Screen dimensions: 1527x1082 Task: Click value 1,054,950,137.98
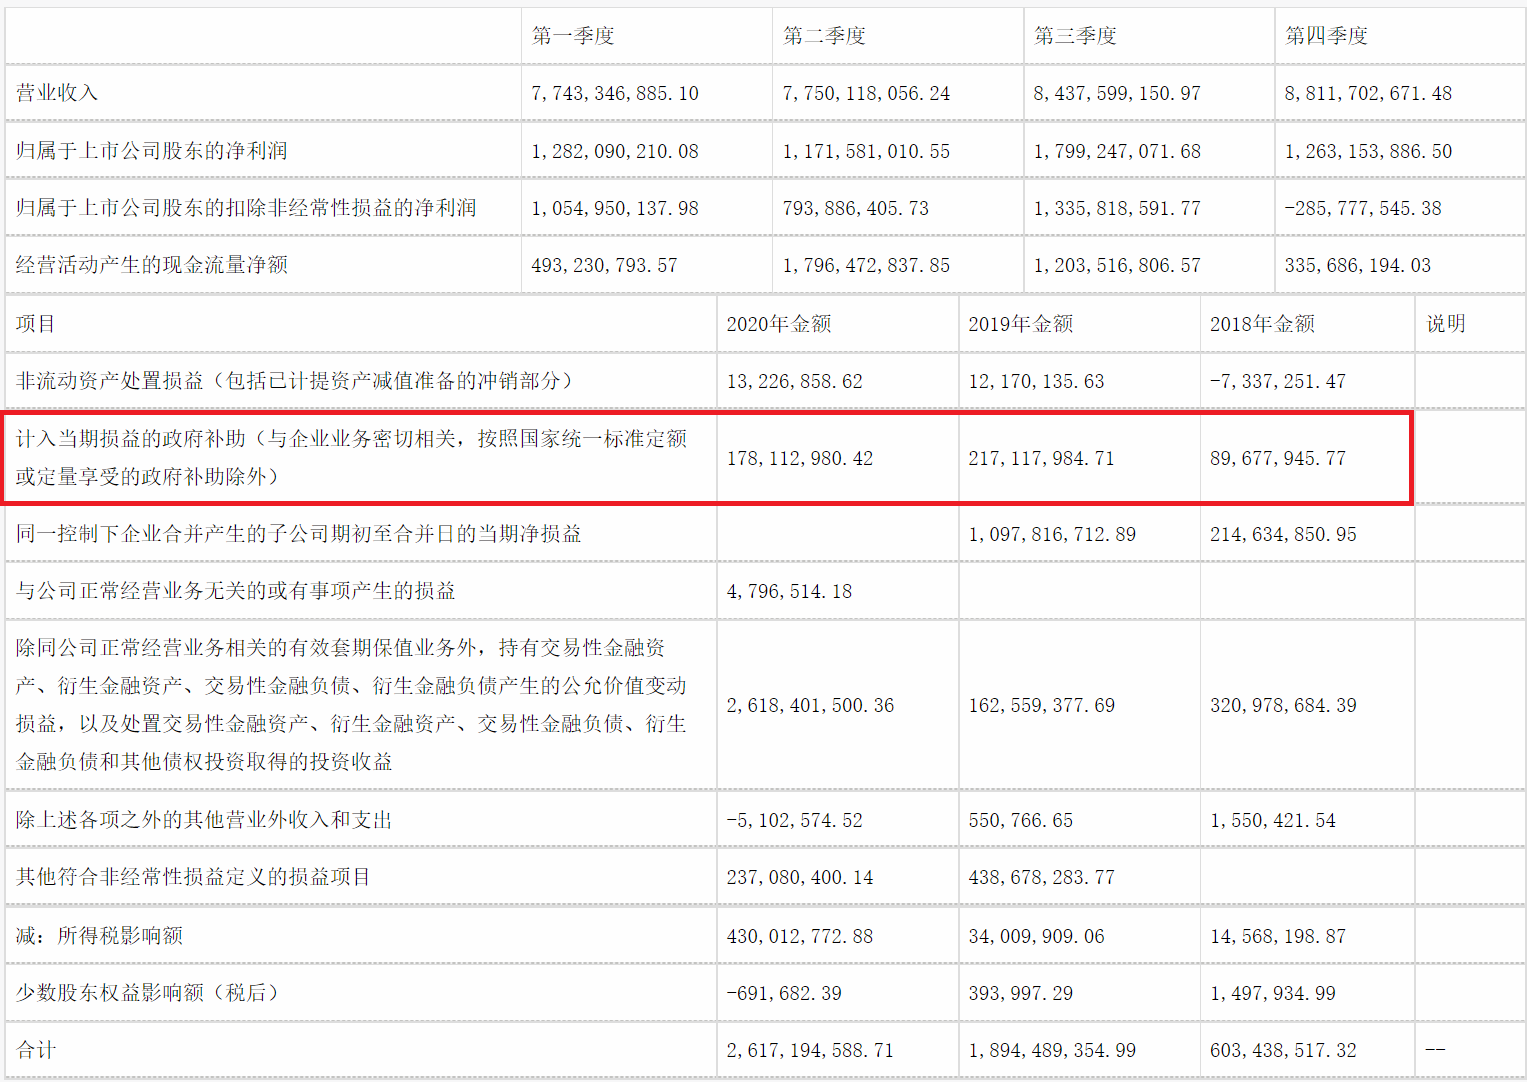[x=615, y=208]
